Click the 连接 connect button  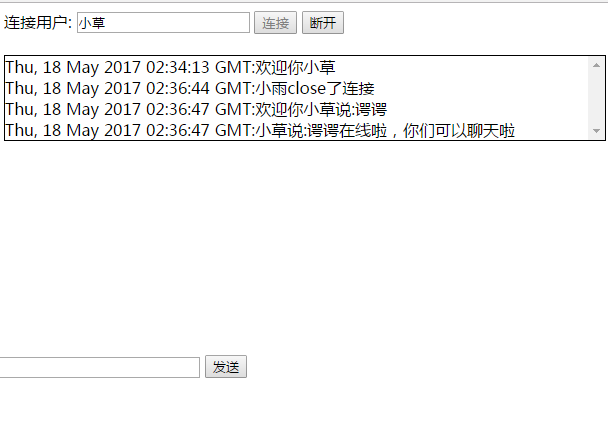coord(275,22)
